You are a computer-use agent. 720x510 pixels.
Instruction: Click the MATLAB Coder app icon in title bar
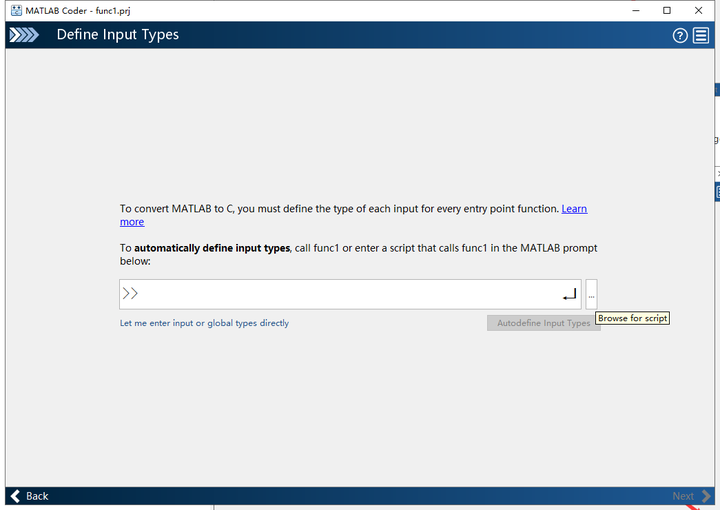pos(16,11)
